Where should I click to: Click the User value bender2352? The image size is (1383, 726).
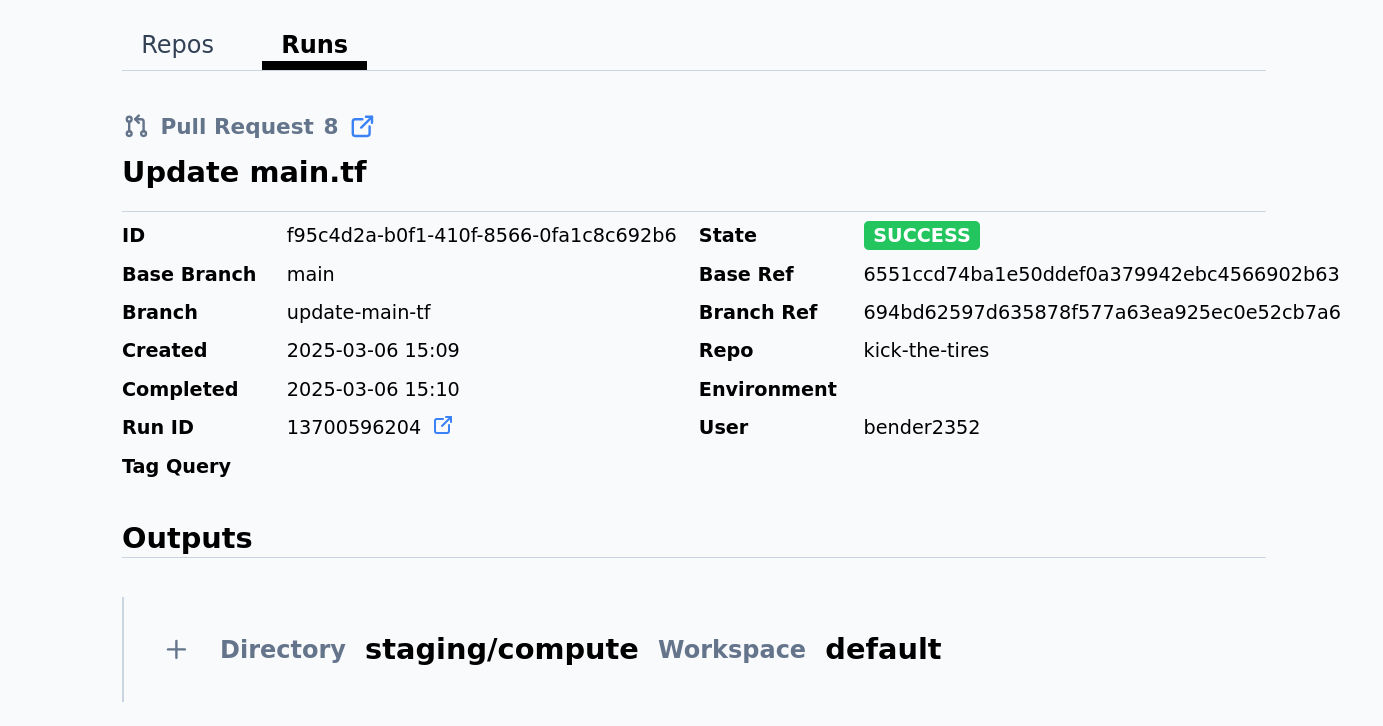[x=922, y=428]
